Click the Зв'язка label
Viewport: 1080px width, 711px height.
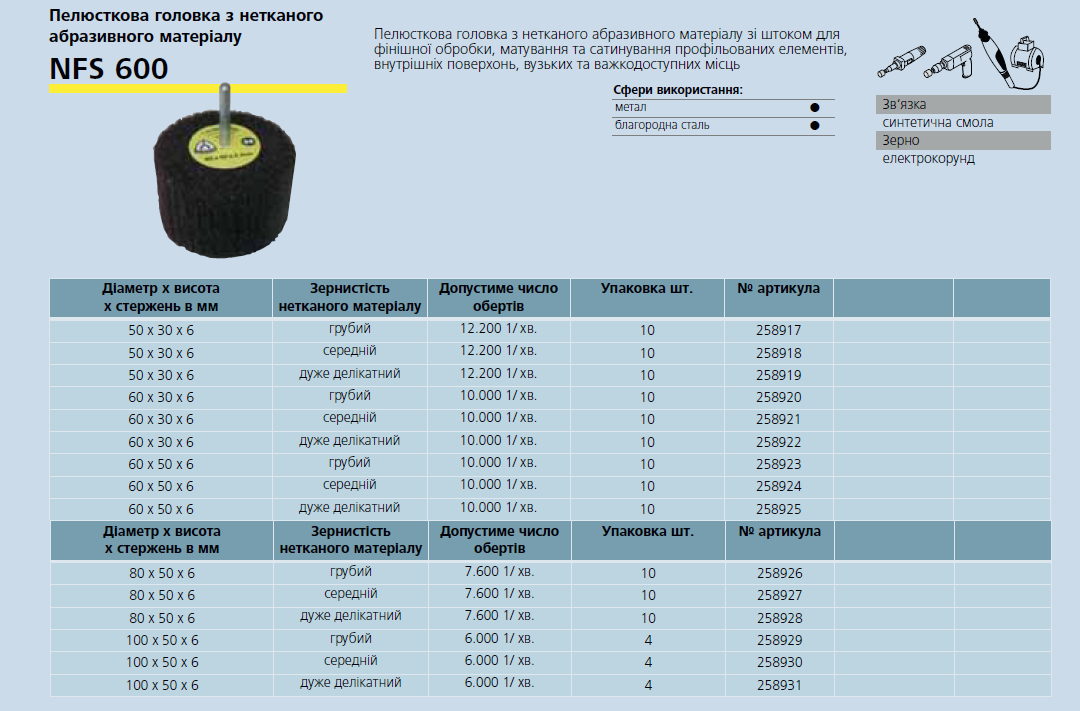(904, 105)
